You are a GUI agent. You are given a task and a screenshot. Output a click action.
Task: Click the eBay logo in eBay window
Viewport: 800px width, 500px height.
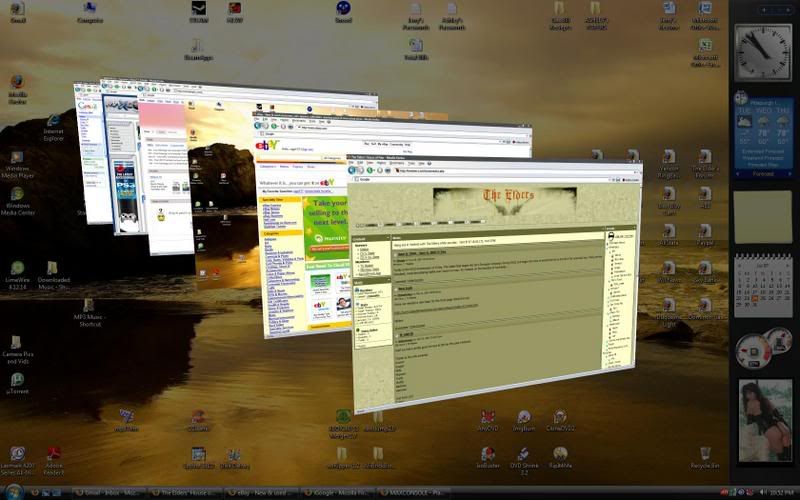267,145
